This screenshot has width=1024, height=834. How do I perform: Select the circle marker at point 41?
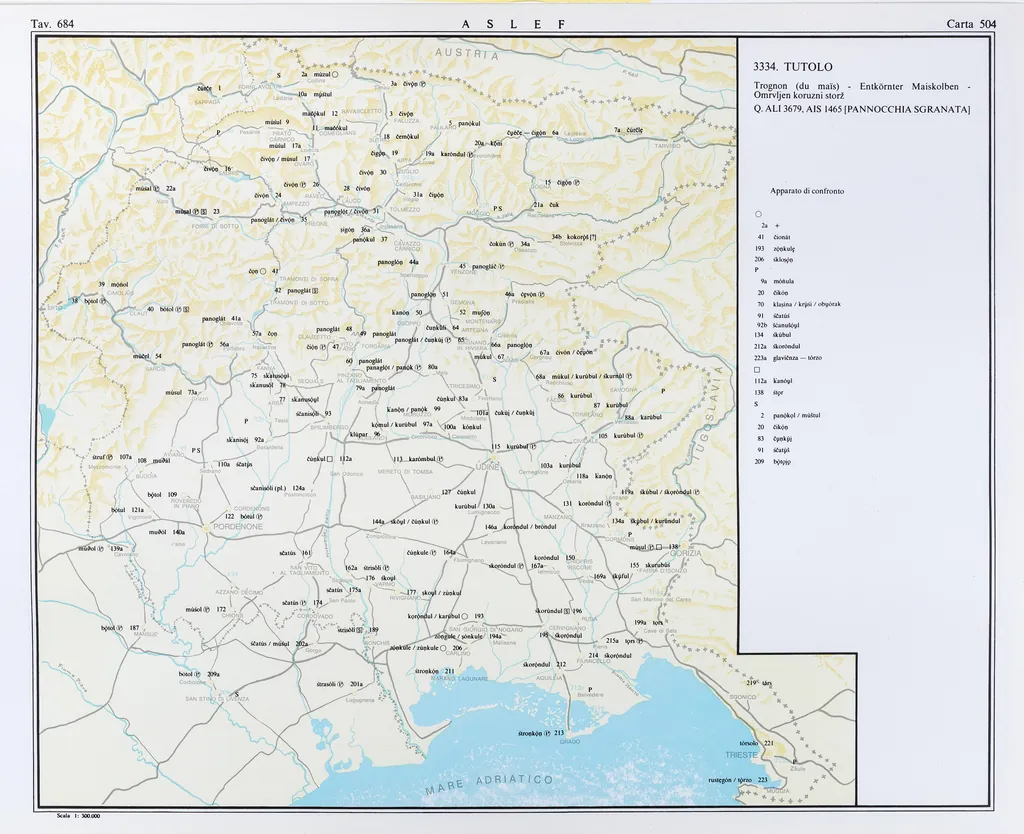(x=263, y=271)
